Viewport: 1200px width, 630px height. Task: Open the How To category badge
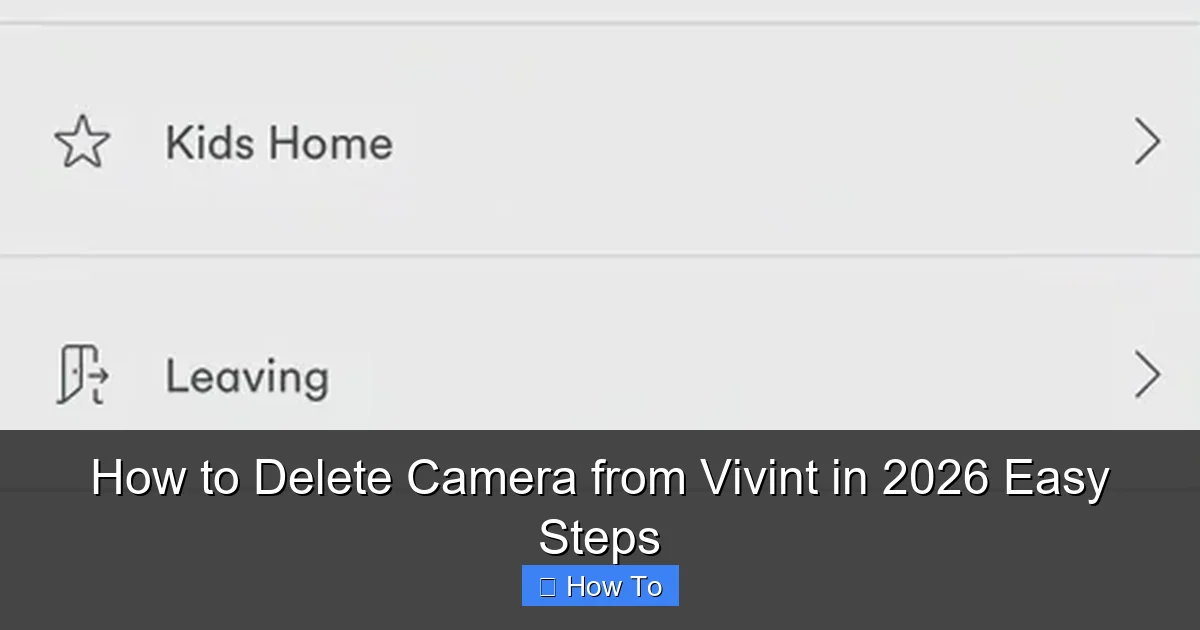(600, 585)
